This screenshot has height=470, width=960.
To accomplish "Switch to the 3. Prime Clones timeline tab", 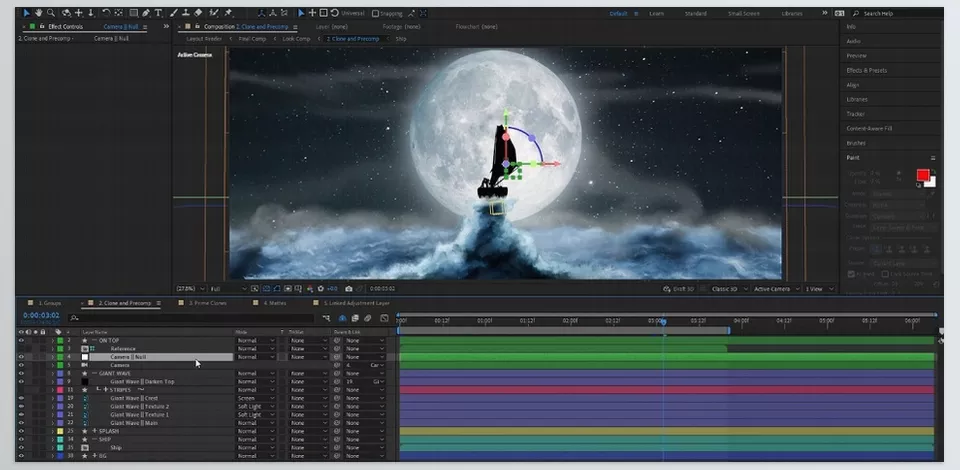I will pyautogui.click(x=208, y=303).
